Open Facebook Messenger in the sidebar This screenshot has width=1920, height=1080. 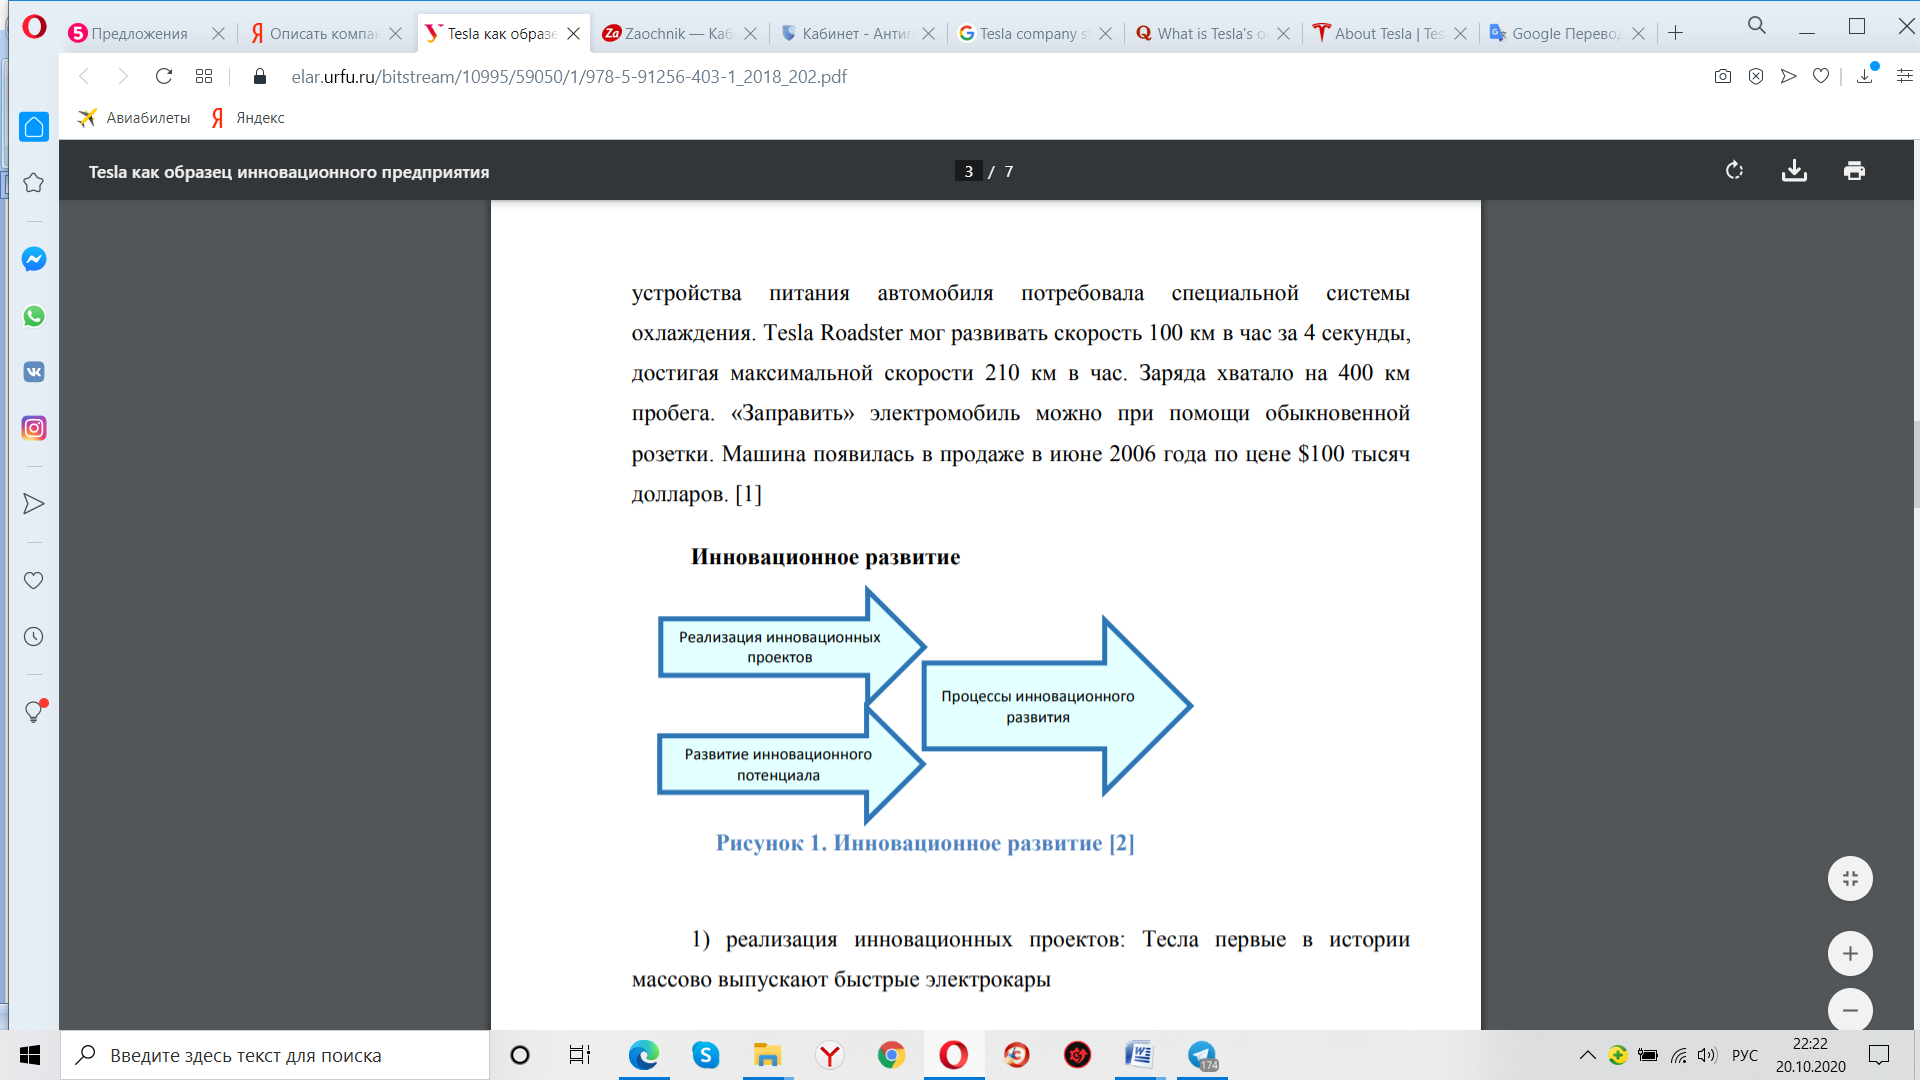point(34,260)
